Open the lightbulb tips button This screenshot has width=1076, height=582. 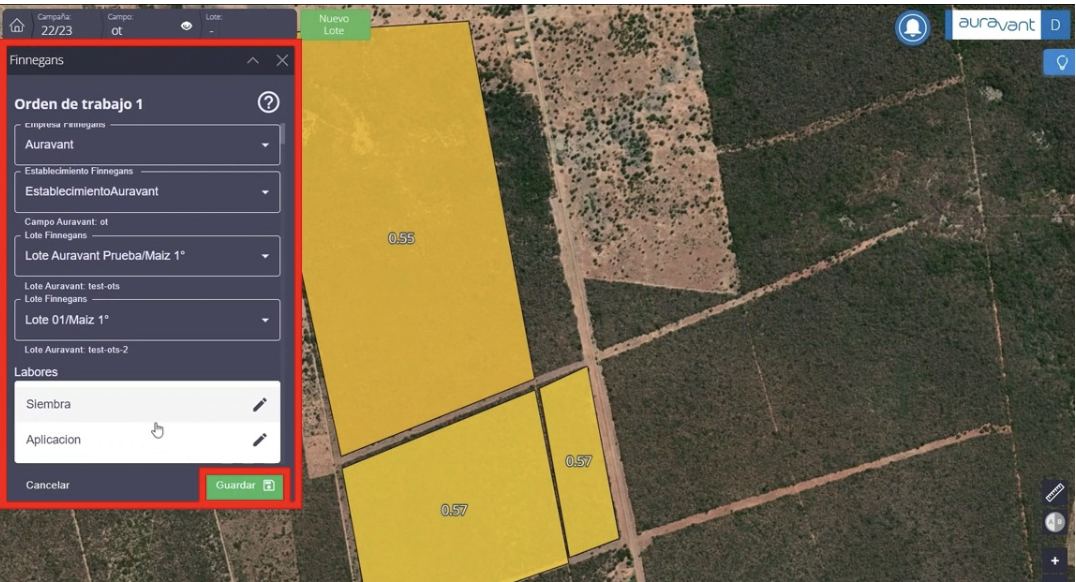point(1061,62)
